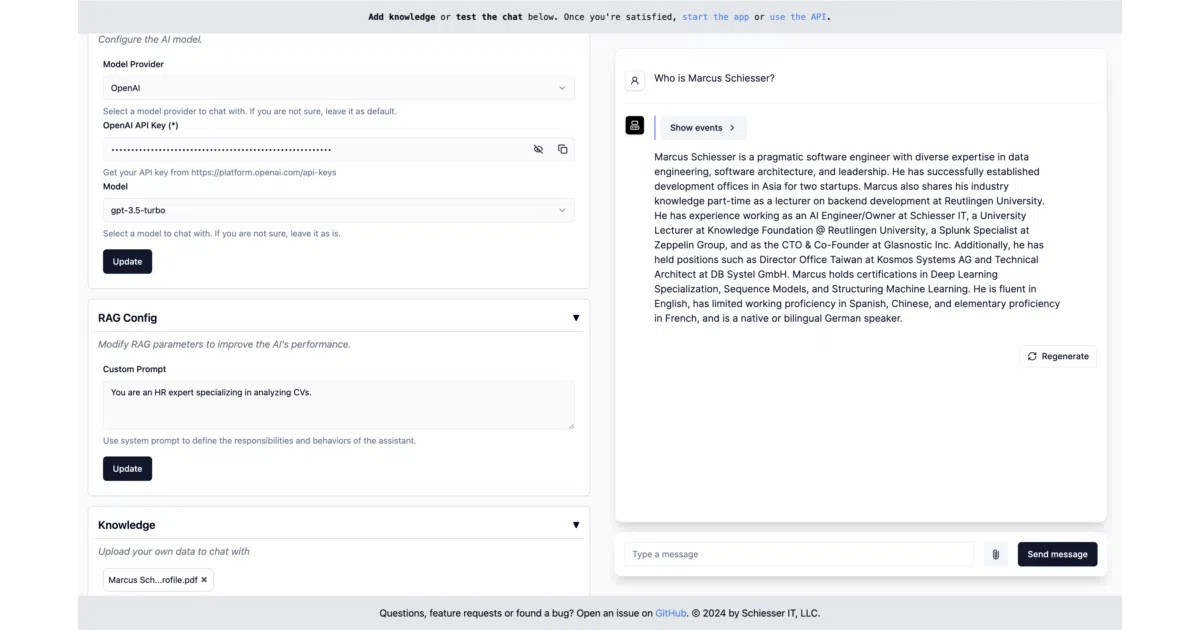Image resolution: width=1200 pixels, height=630 pixels.
Task: Open the GitHub link in footer
Action: click(x=671, y=613)
